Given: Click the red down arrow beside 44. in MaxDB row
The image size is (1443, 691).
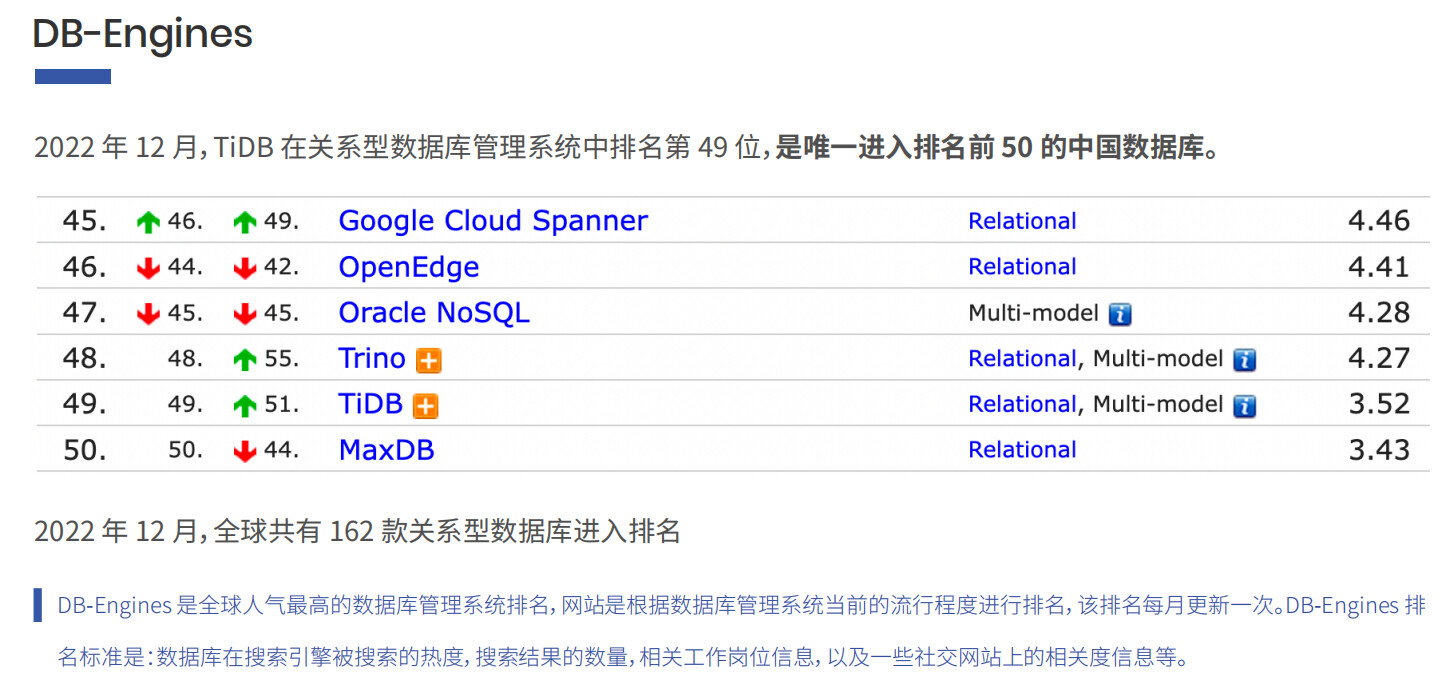Looking at the screenshot, I should pyautogui.click(x=245, y=452).
